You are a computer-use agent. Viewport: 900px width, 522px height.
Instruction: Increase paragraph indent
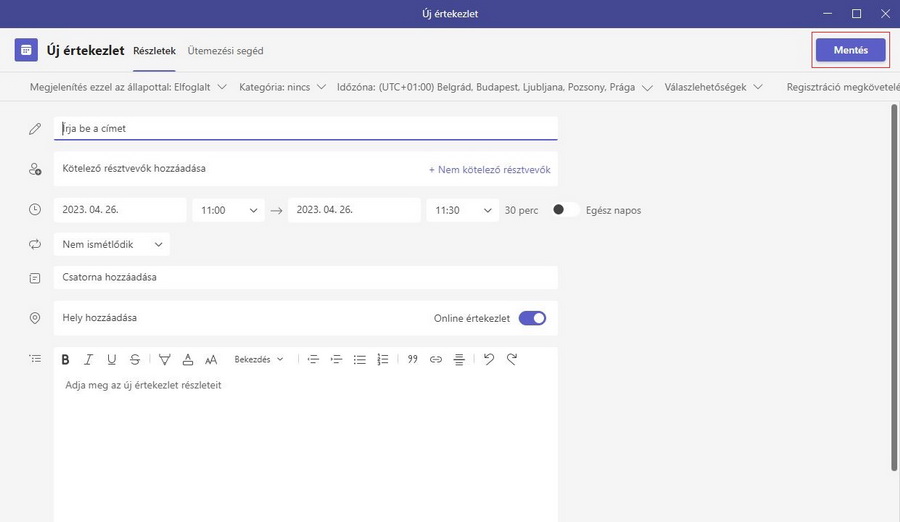point(336,359)
